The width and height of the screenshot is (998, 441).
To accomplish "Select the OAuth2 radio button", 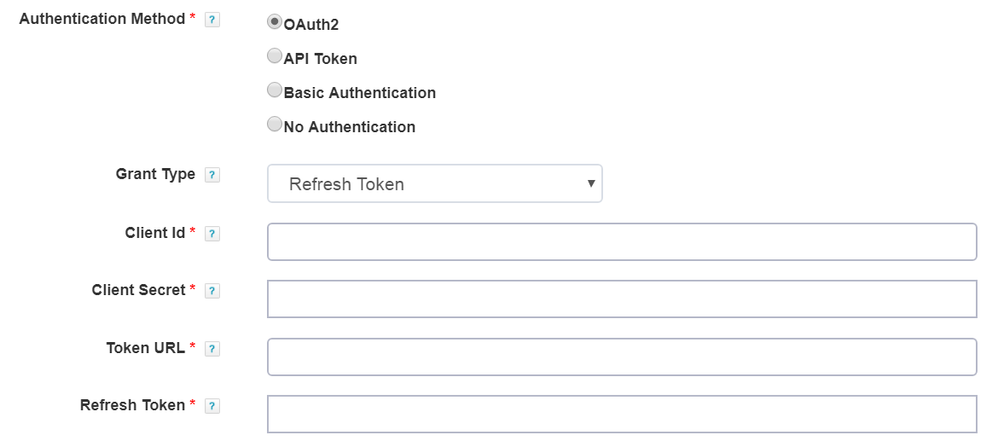I will [275, 22].
